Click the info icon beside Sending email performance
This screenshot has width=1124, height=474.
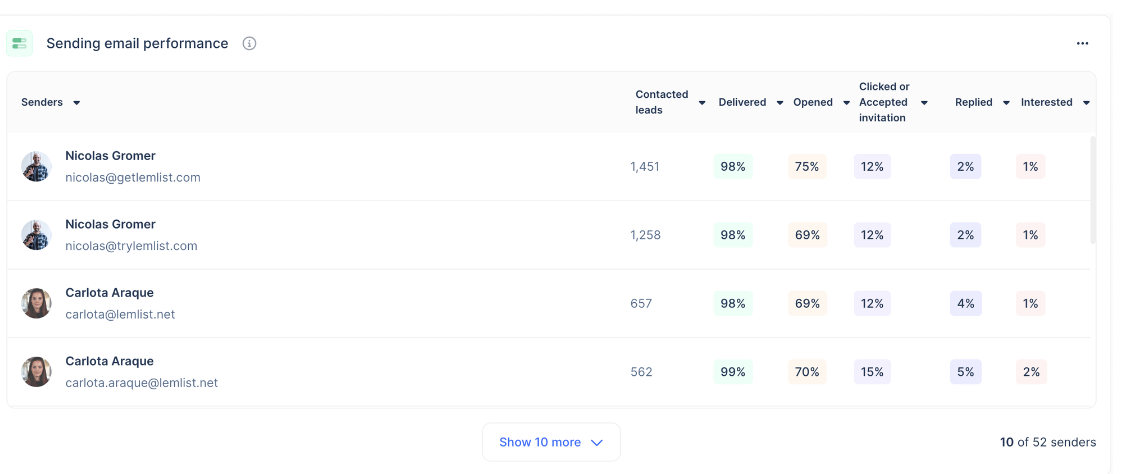250,43
